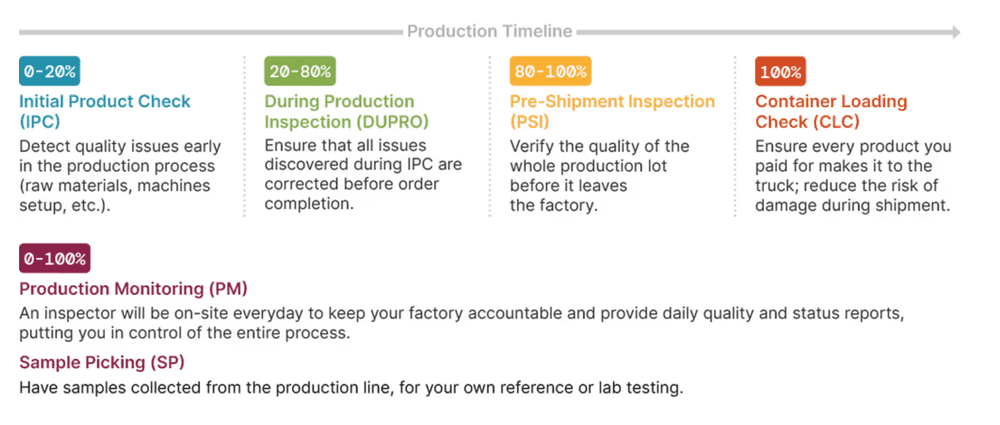Click the PSI description about production lot
This screenshot has width=1000, height=425.
599,176
